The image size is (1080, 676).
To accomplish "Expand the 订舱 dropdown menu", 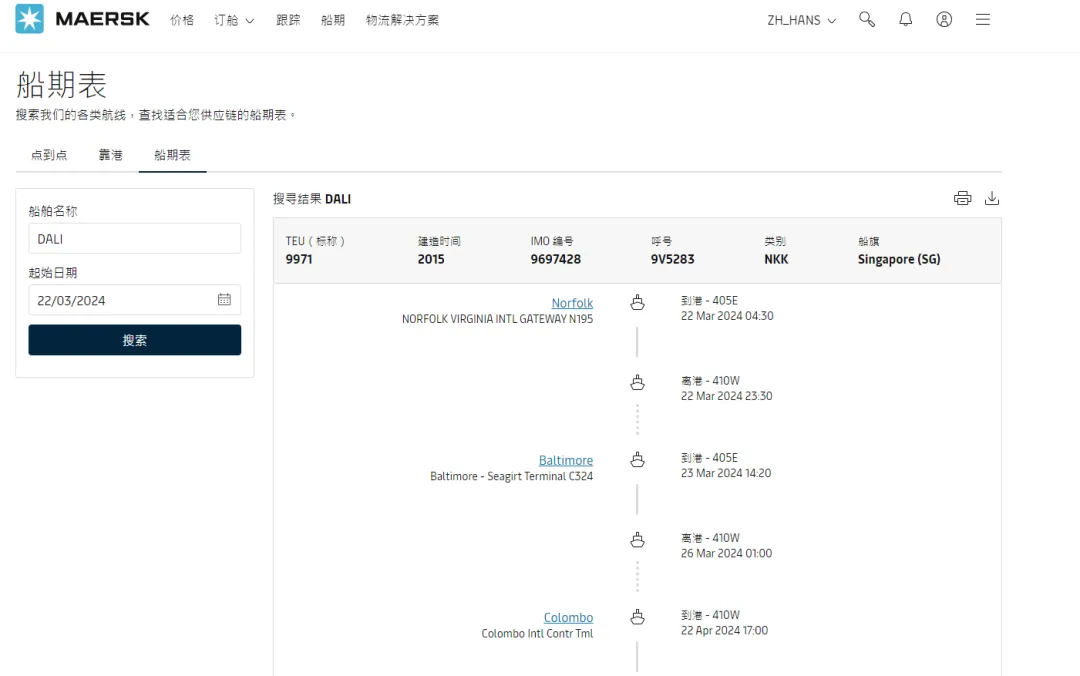I will (234, 20).
